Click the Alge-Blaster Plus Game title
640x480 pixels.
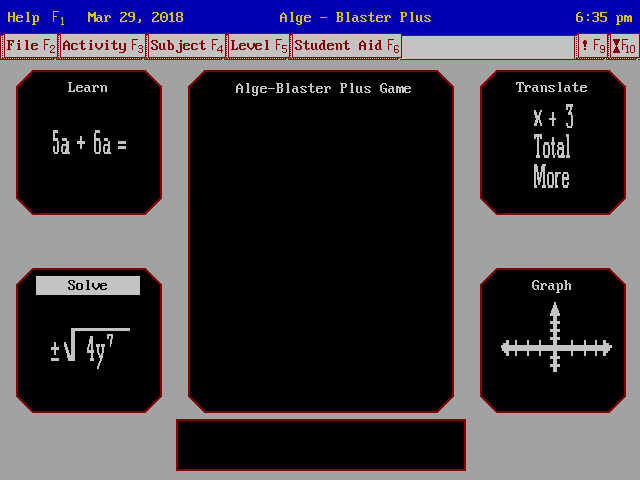[322, 89]
